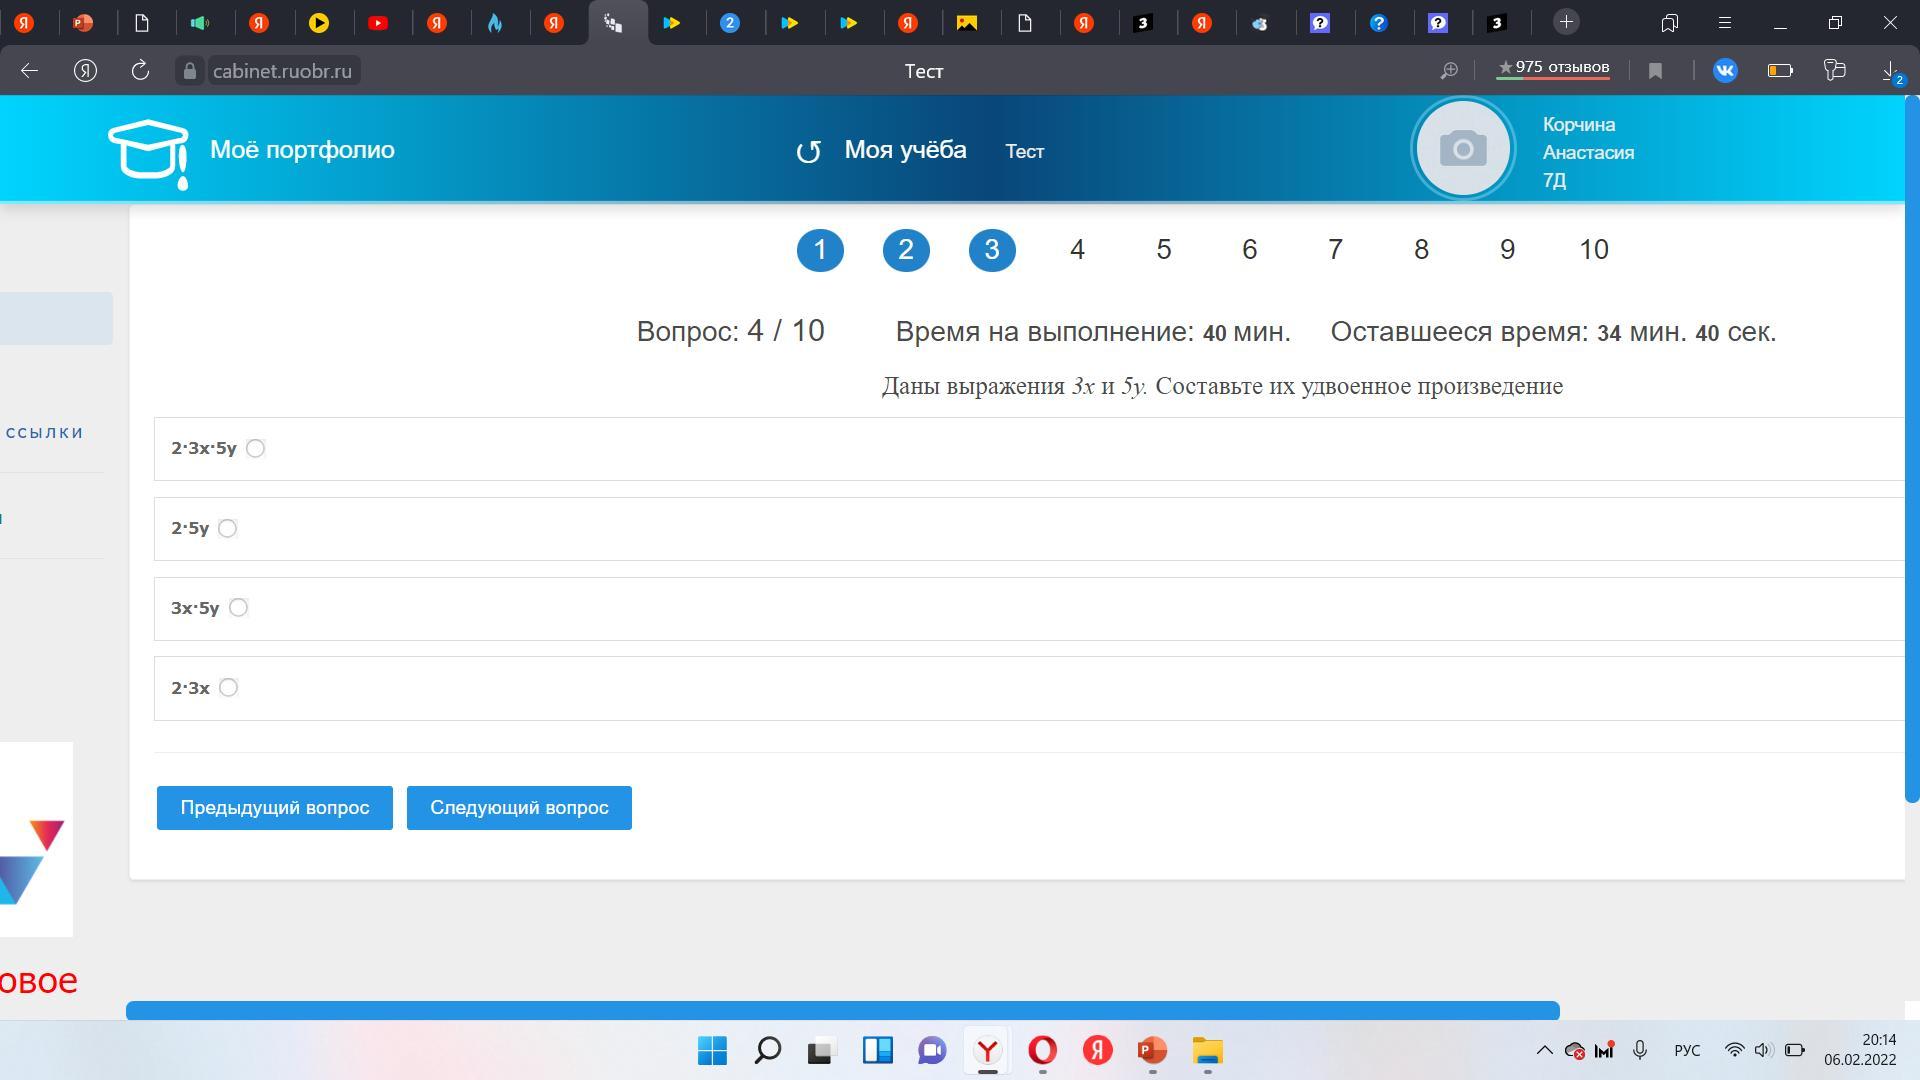Click the graduation cap logo icon
Viewport: 1920px width, 1080px height.
coord(148,153)
